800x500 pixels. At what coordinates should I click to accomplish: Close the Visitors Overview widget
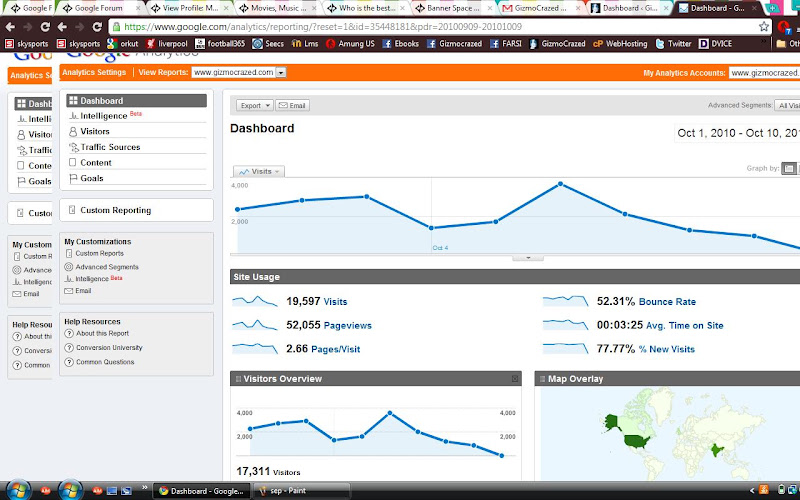[x=515, y=379]
